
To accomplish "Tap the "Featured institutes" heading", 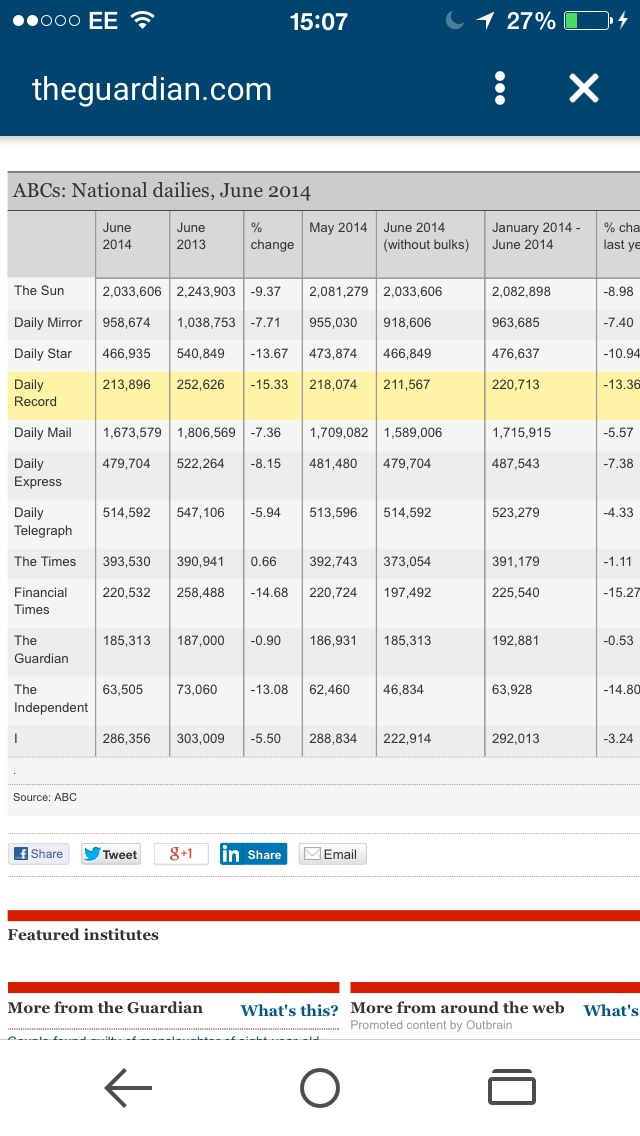I will click(x=83, y=935).
